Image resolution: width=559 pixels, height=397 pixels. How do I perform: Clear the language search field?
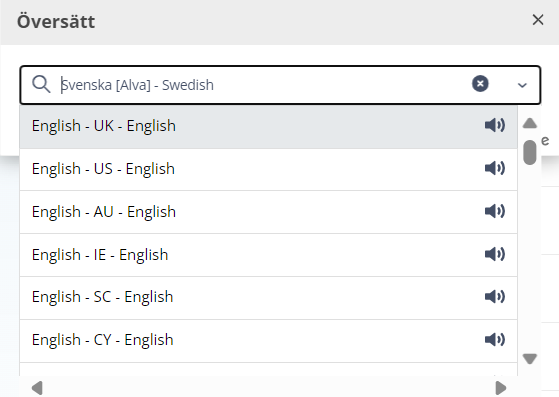point(480,84)
